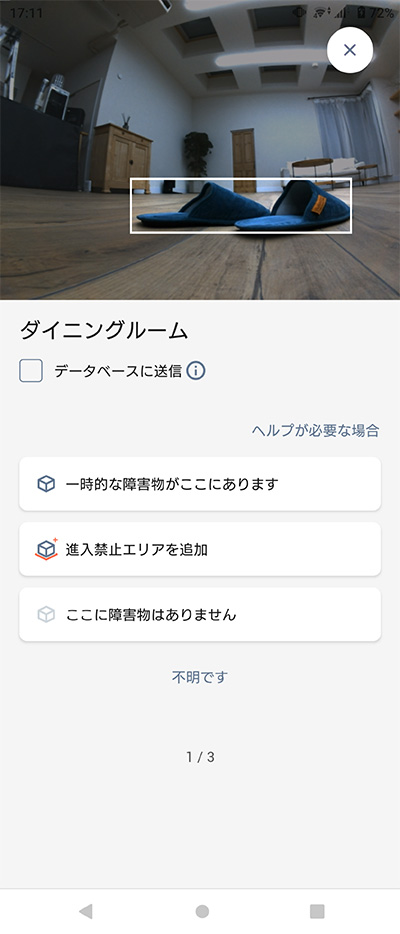Image resolution: width=400 pixels, height=934 pixels.
Task: Tap the データベースに送信 label text
Action: 118,371
